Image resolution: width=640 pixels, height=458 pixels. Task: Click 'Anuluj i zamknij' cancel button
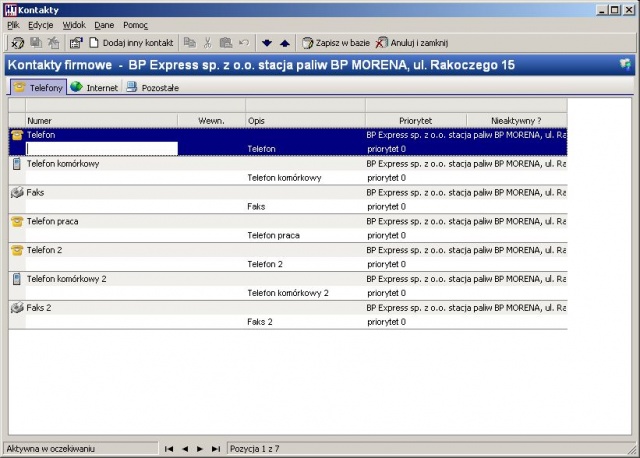click(412, 42)
